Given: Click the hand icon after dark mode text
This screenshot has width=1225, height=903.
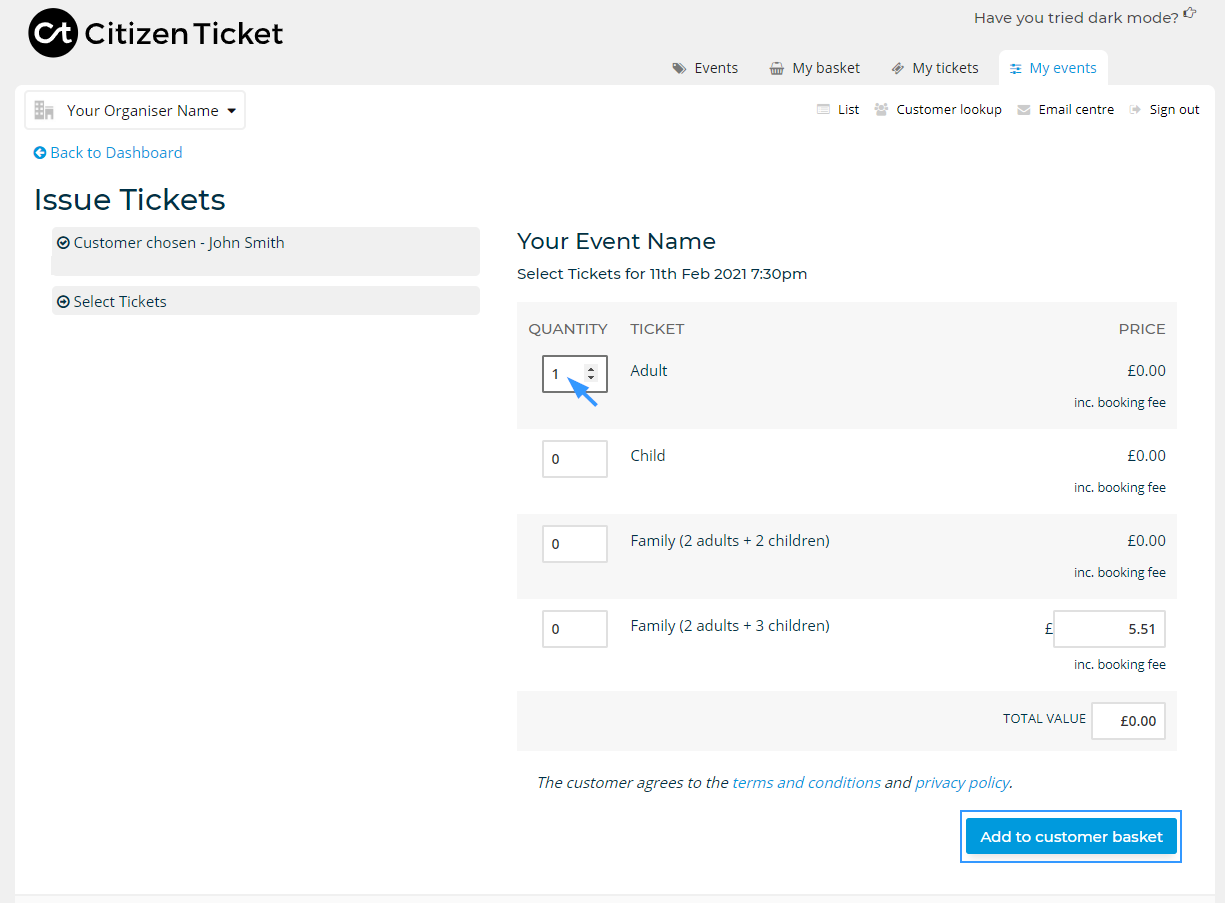Looking at the screenshot, I should 1191,12.
